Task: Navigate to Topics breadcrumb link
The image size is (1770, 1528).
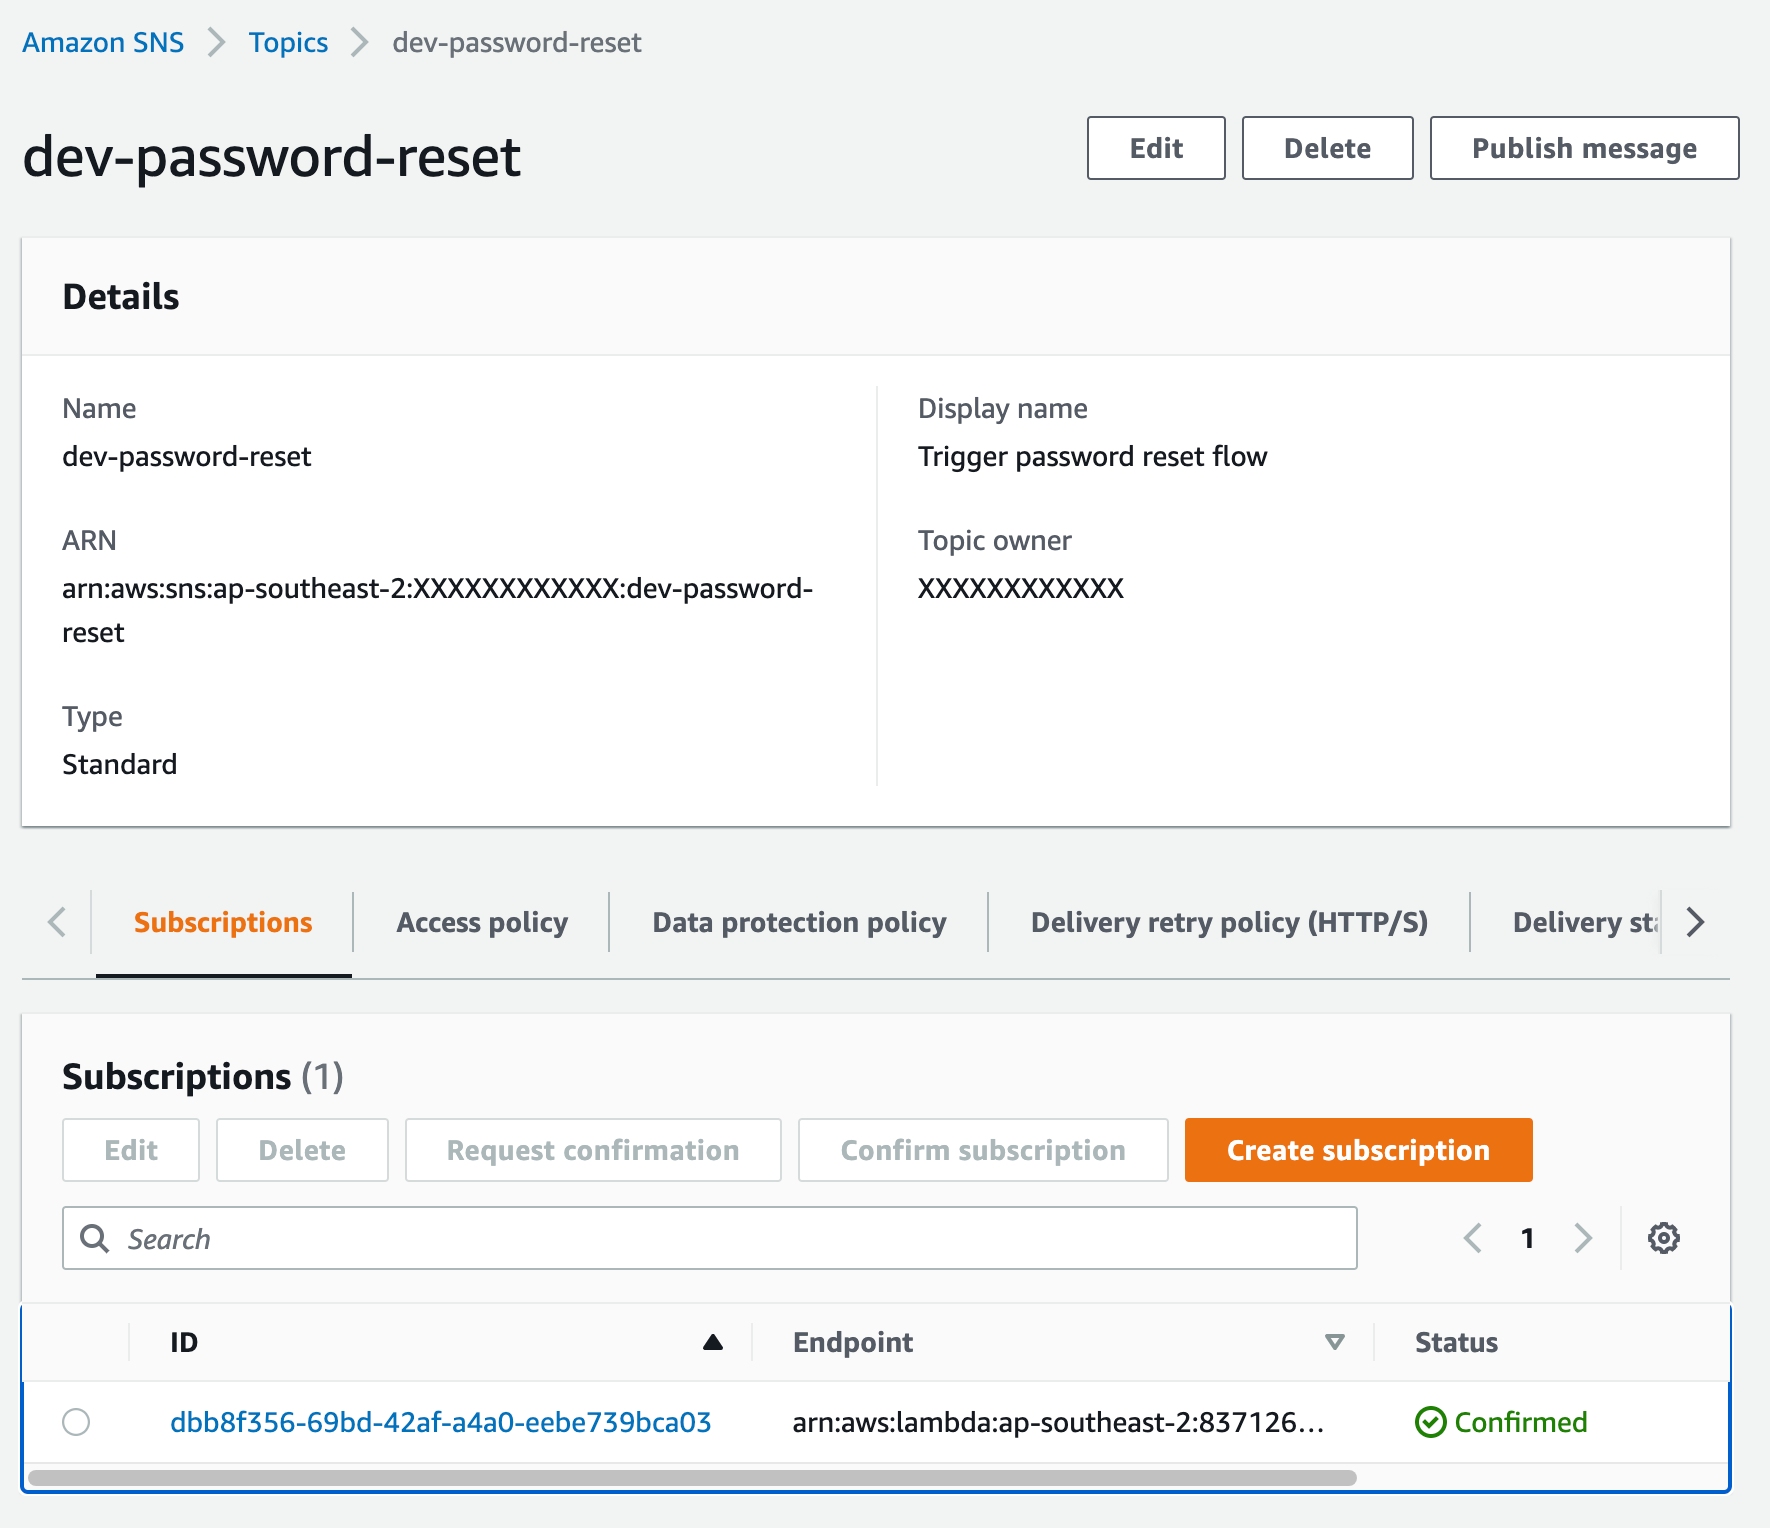Action: (x=288, y=42)
